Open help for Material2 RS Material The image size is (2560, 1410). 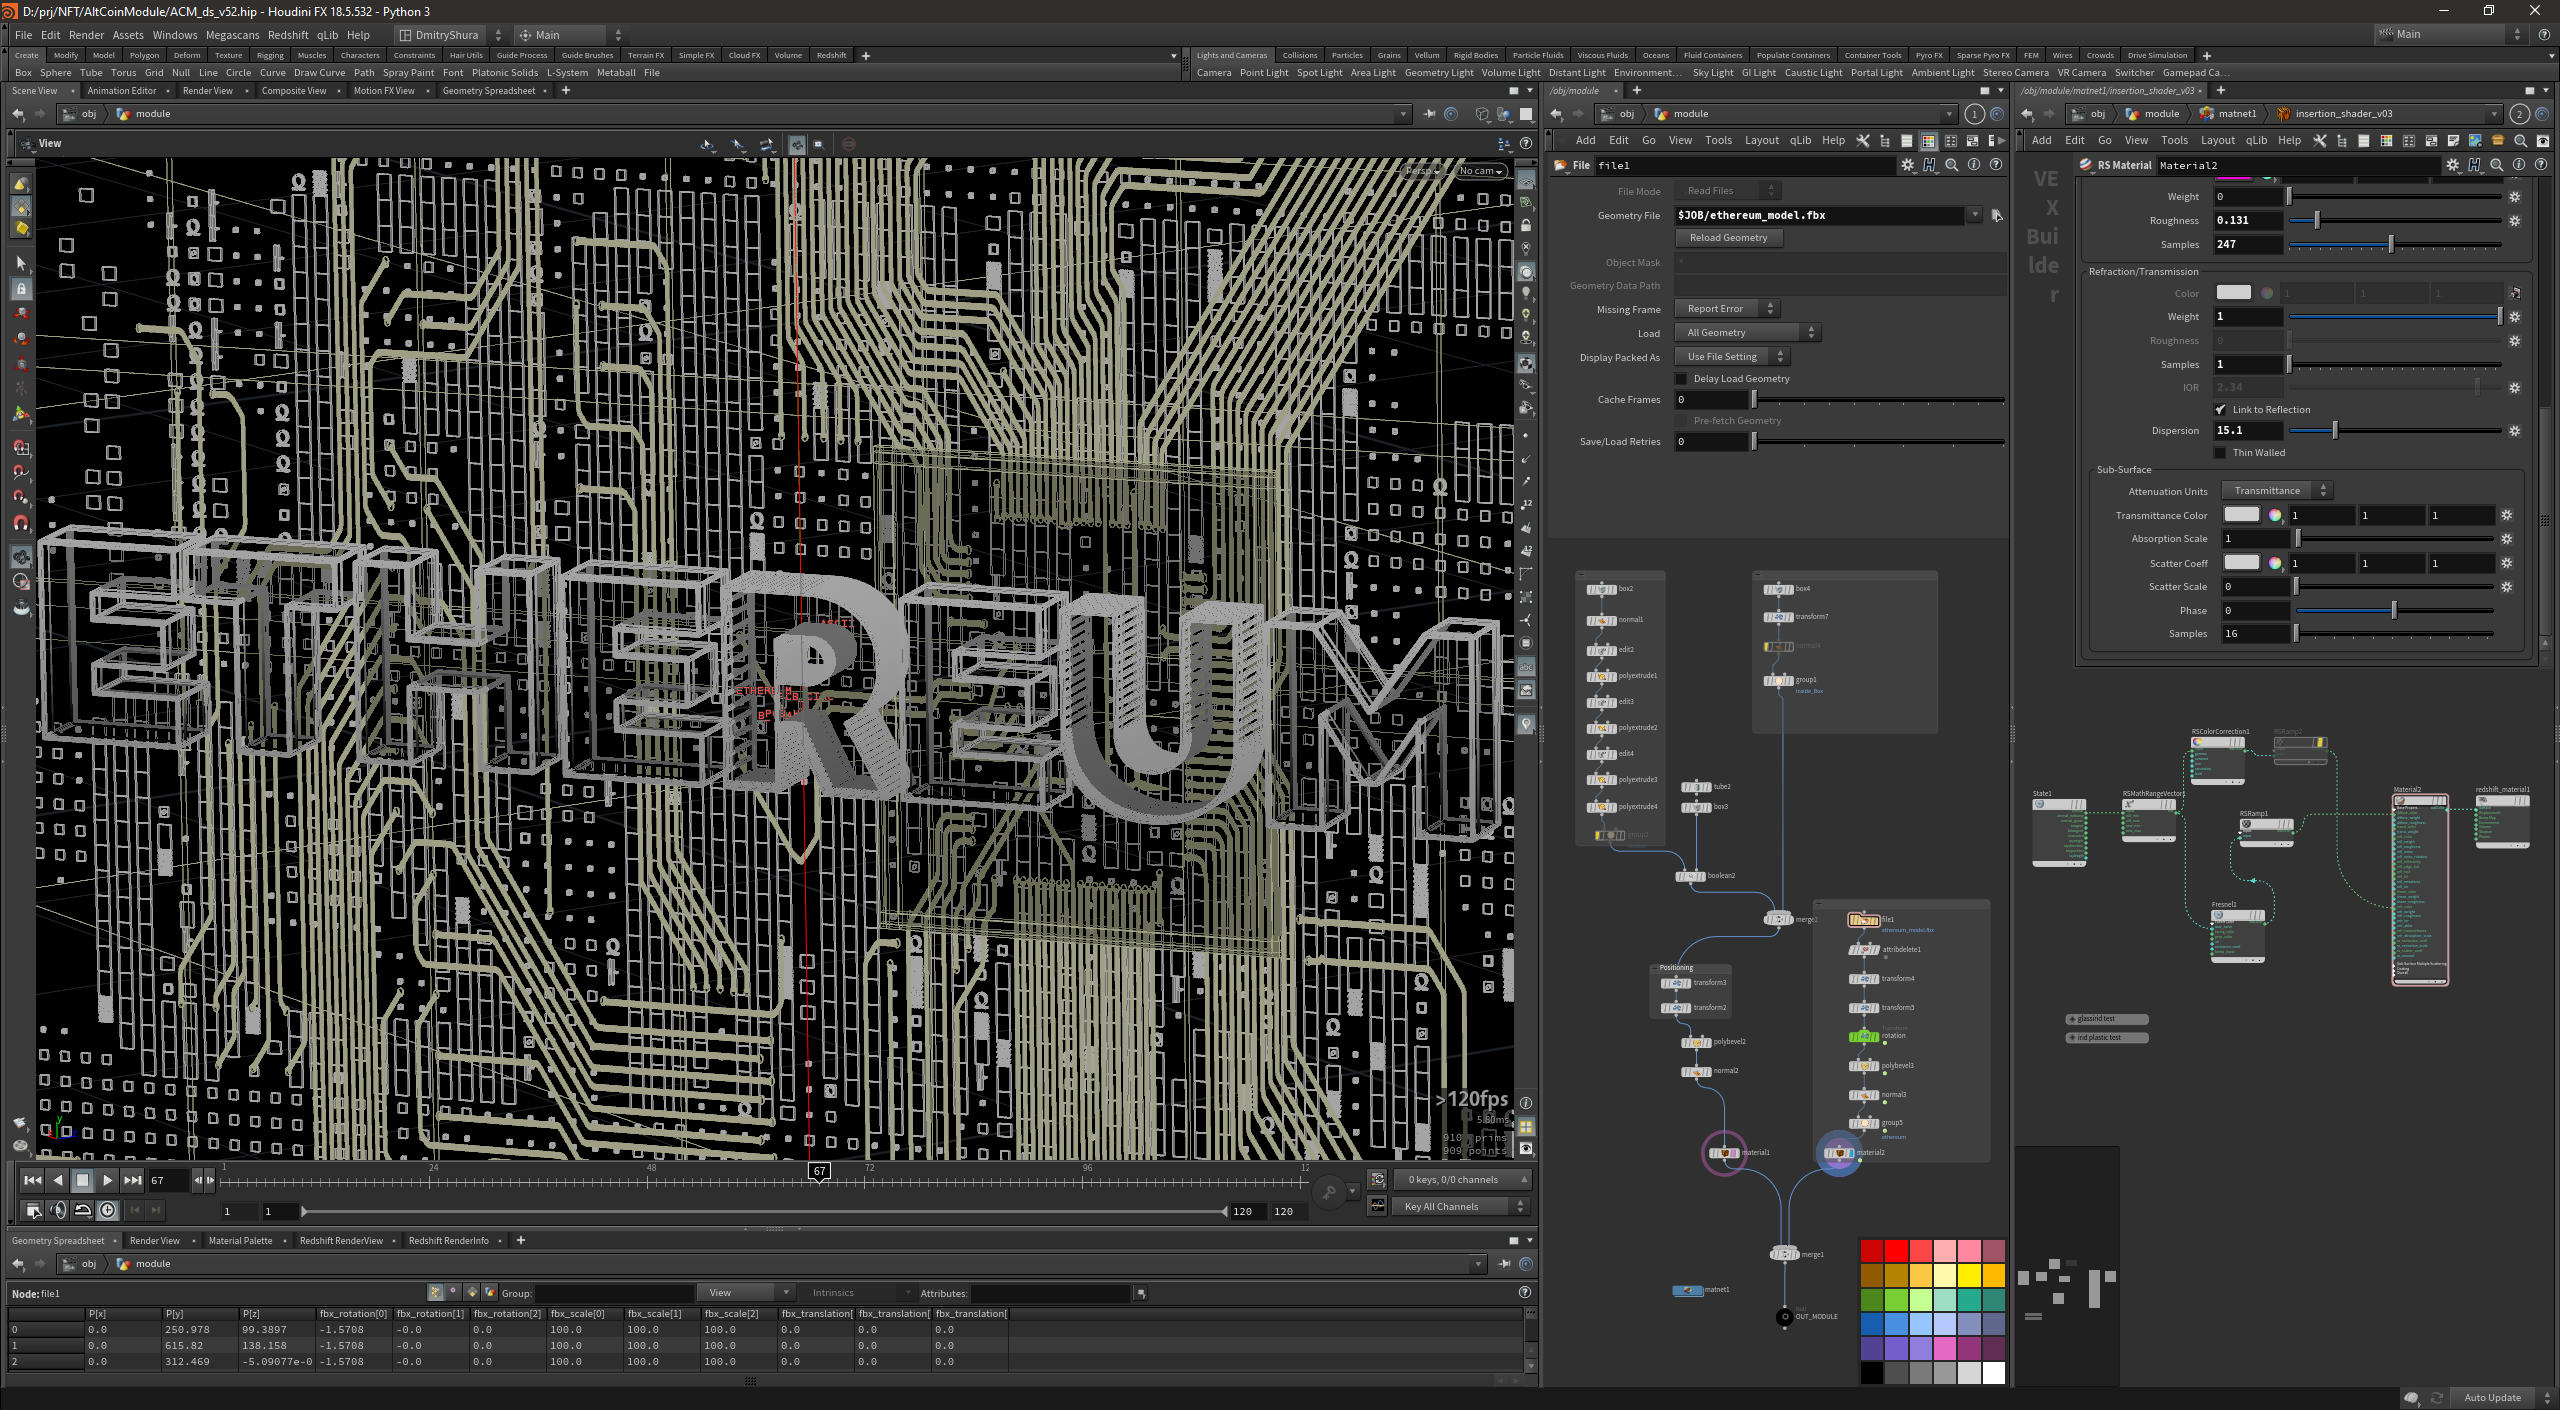(x=2541, y=165)
